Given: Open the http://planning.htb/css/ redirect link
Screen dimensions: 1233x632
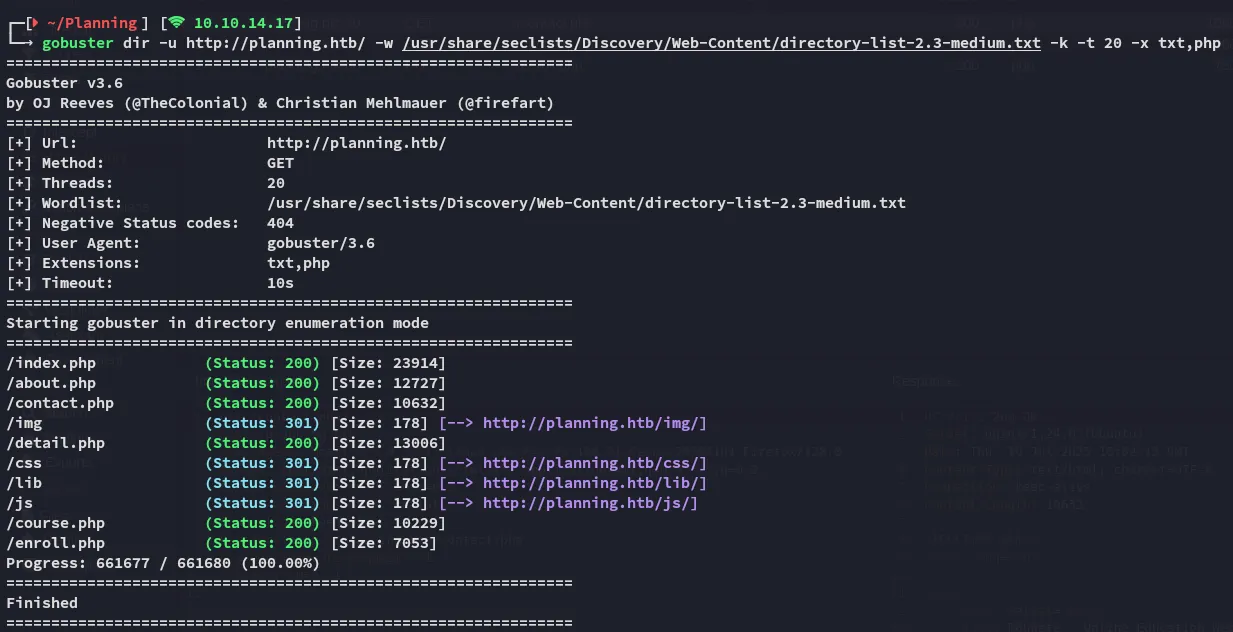Looking at the screenshot, I should pyautogui.click(x=595, y=463).
